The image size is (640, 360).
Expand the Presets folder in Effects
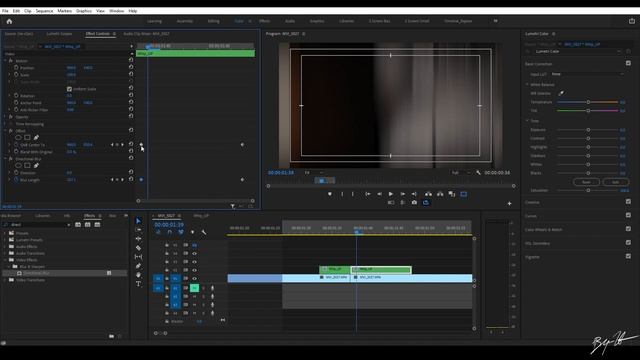click(5, 233)
